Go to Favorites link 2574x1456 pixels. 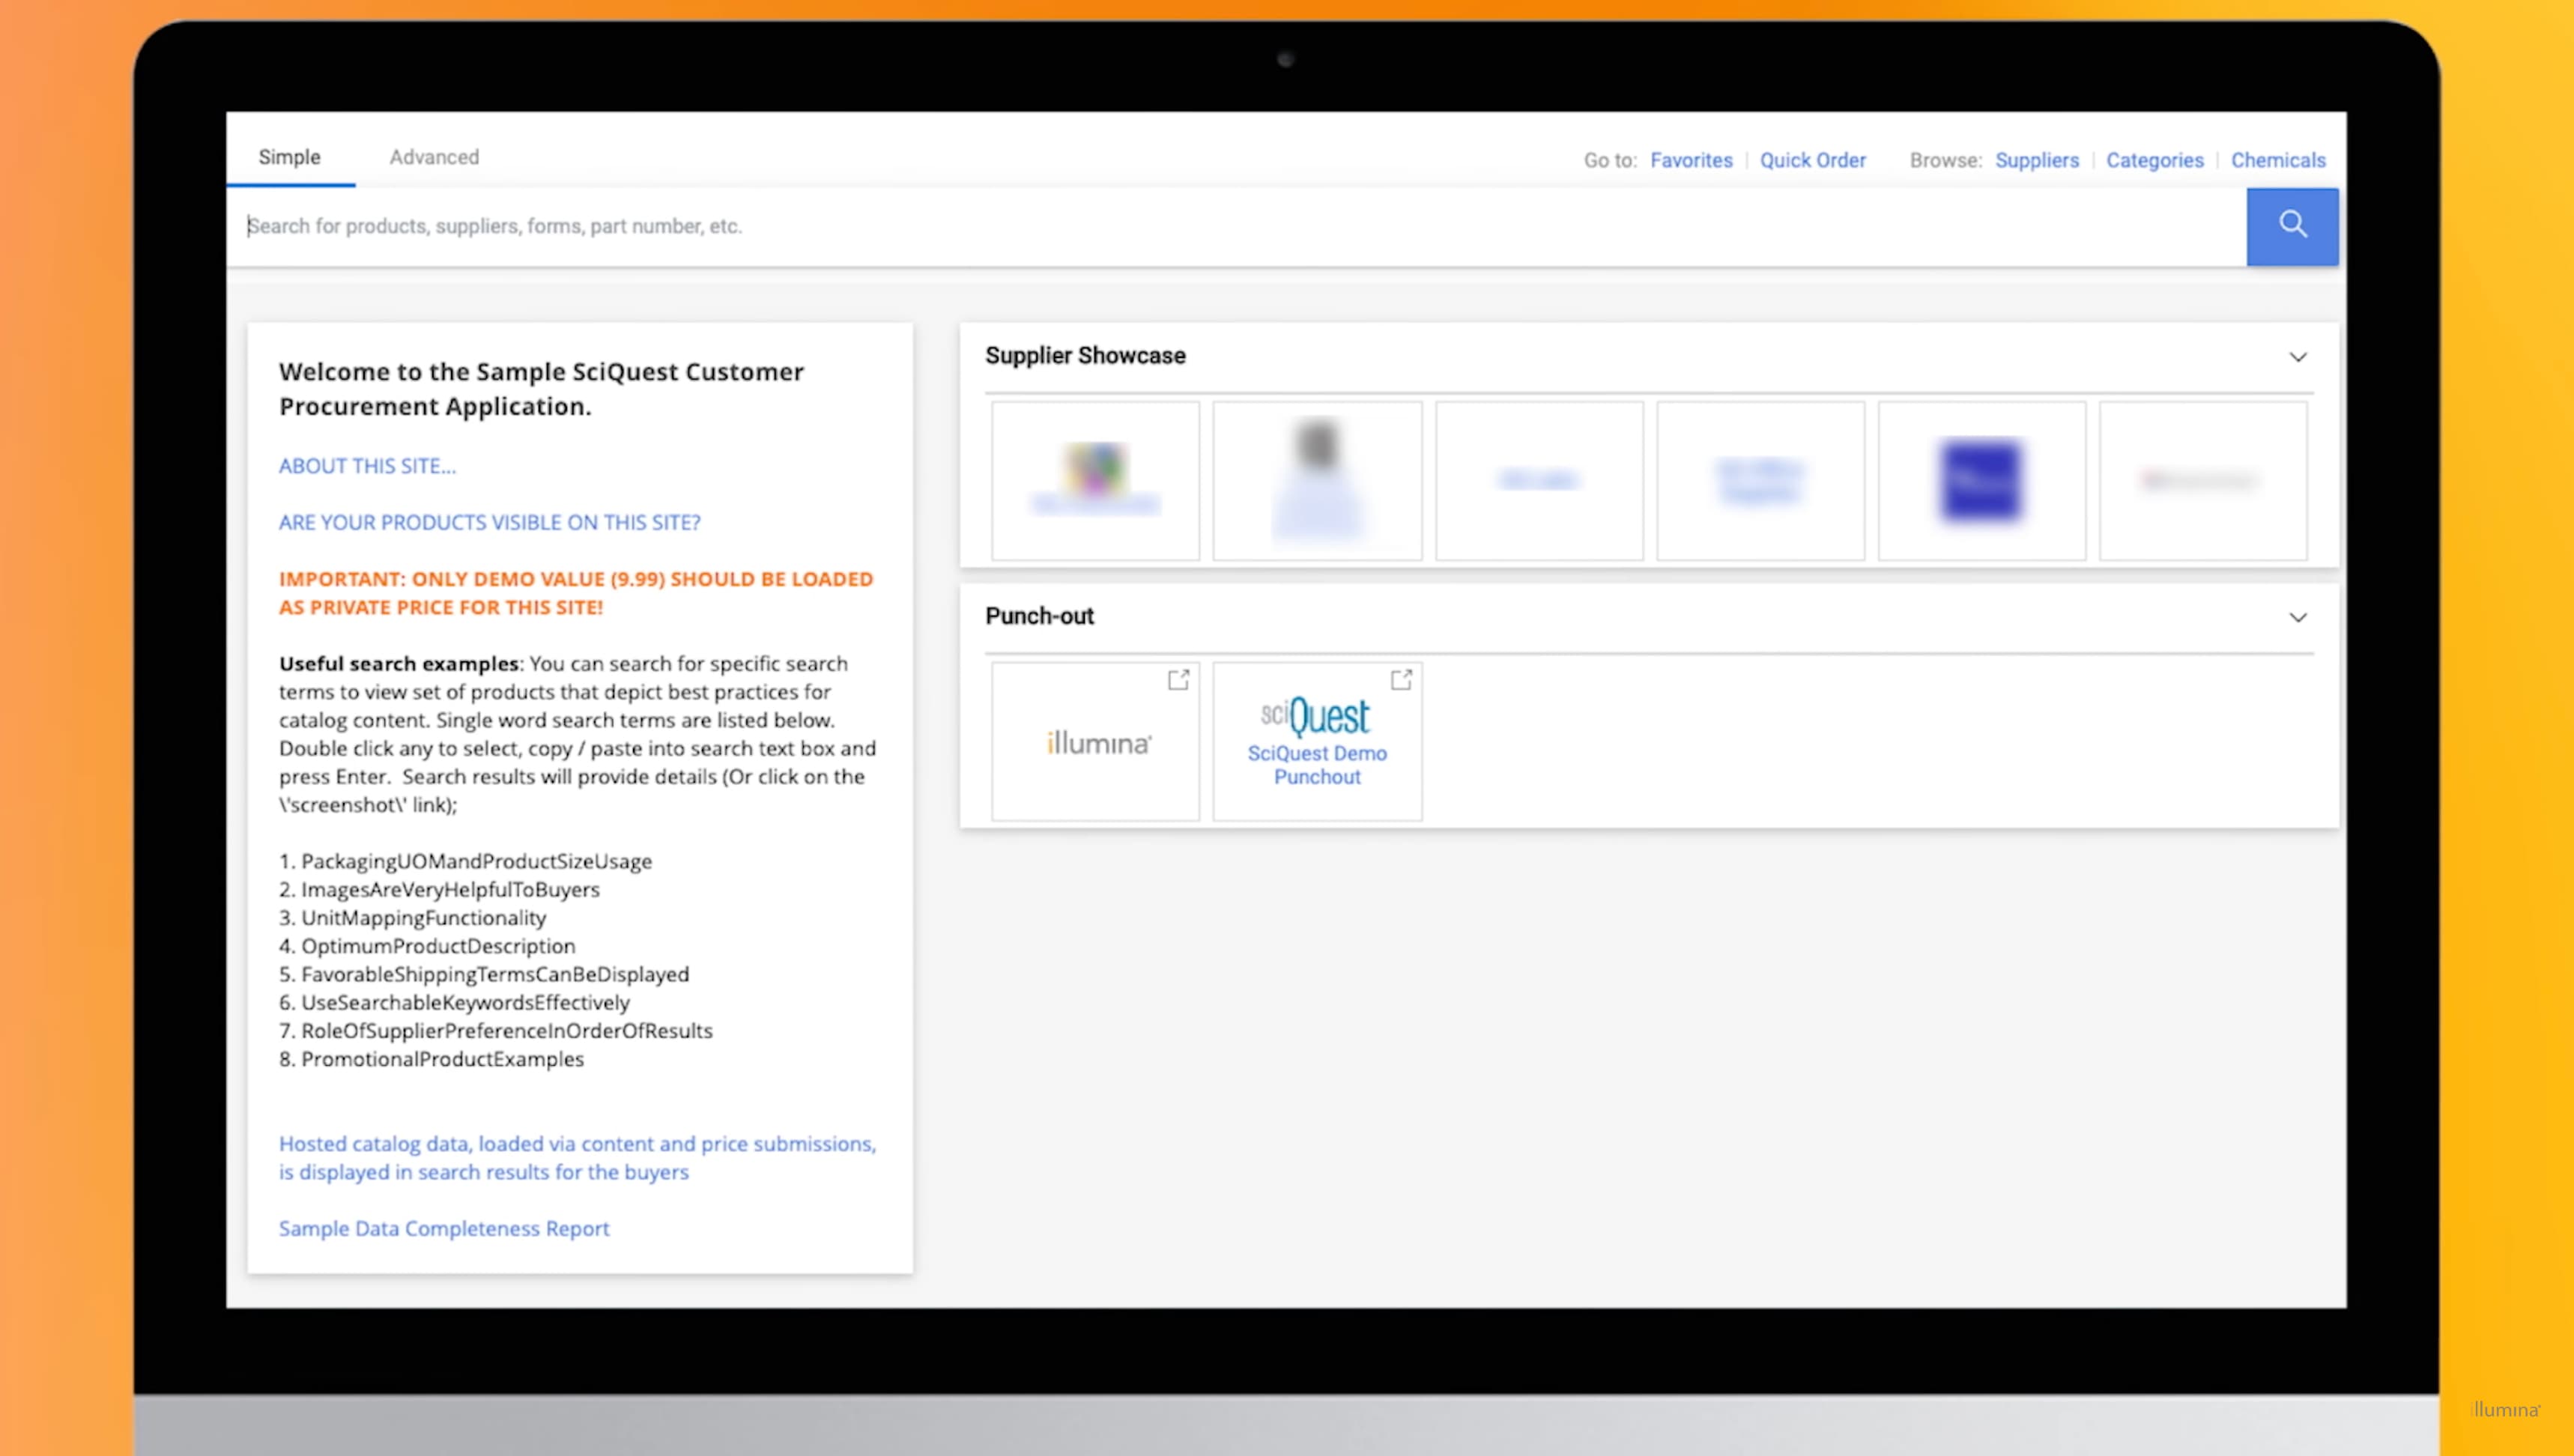(1690, 160)
